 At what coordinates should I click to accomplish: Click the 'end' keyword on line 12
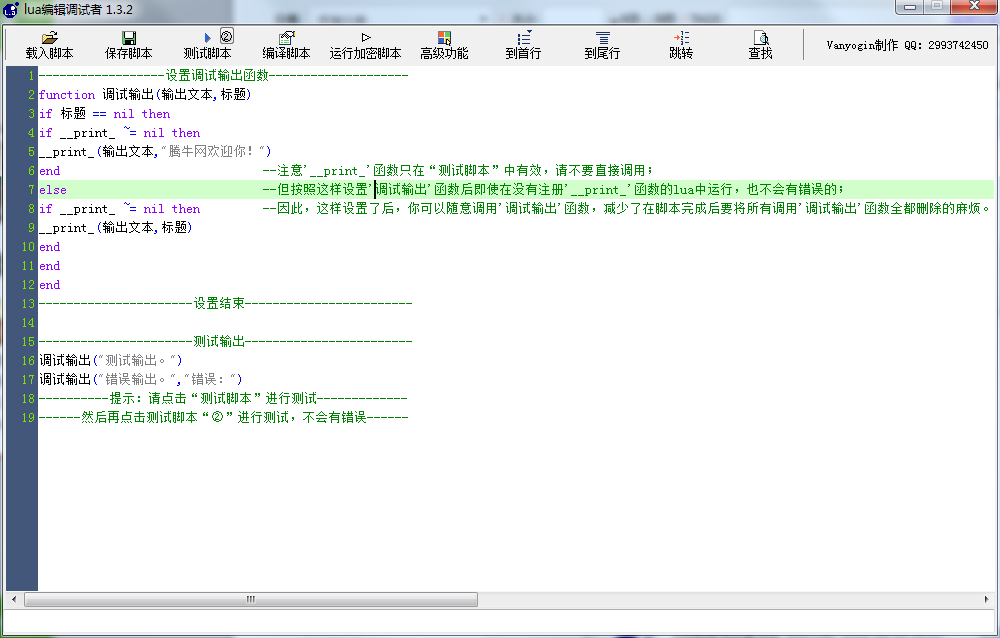point(50,285)
